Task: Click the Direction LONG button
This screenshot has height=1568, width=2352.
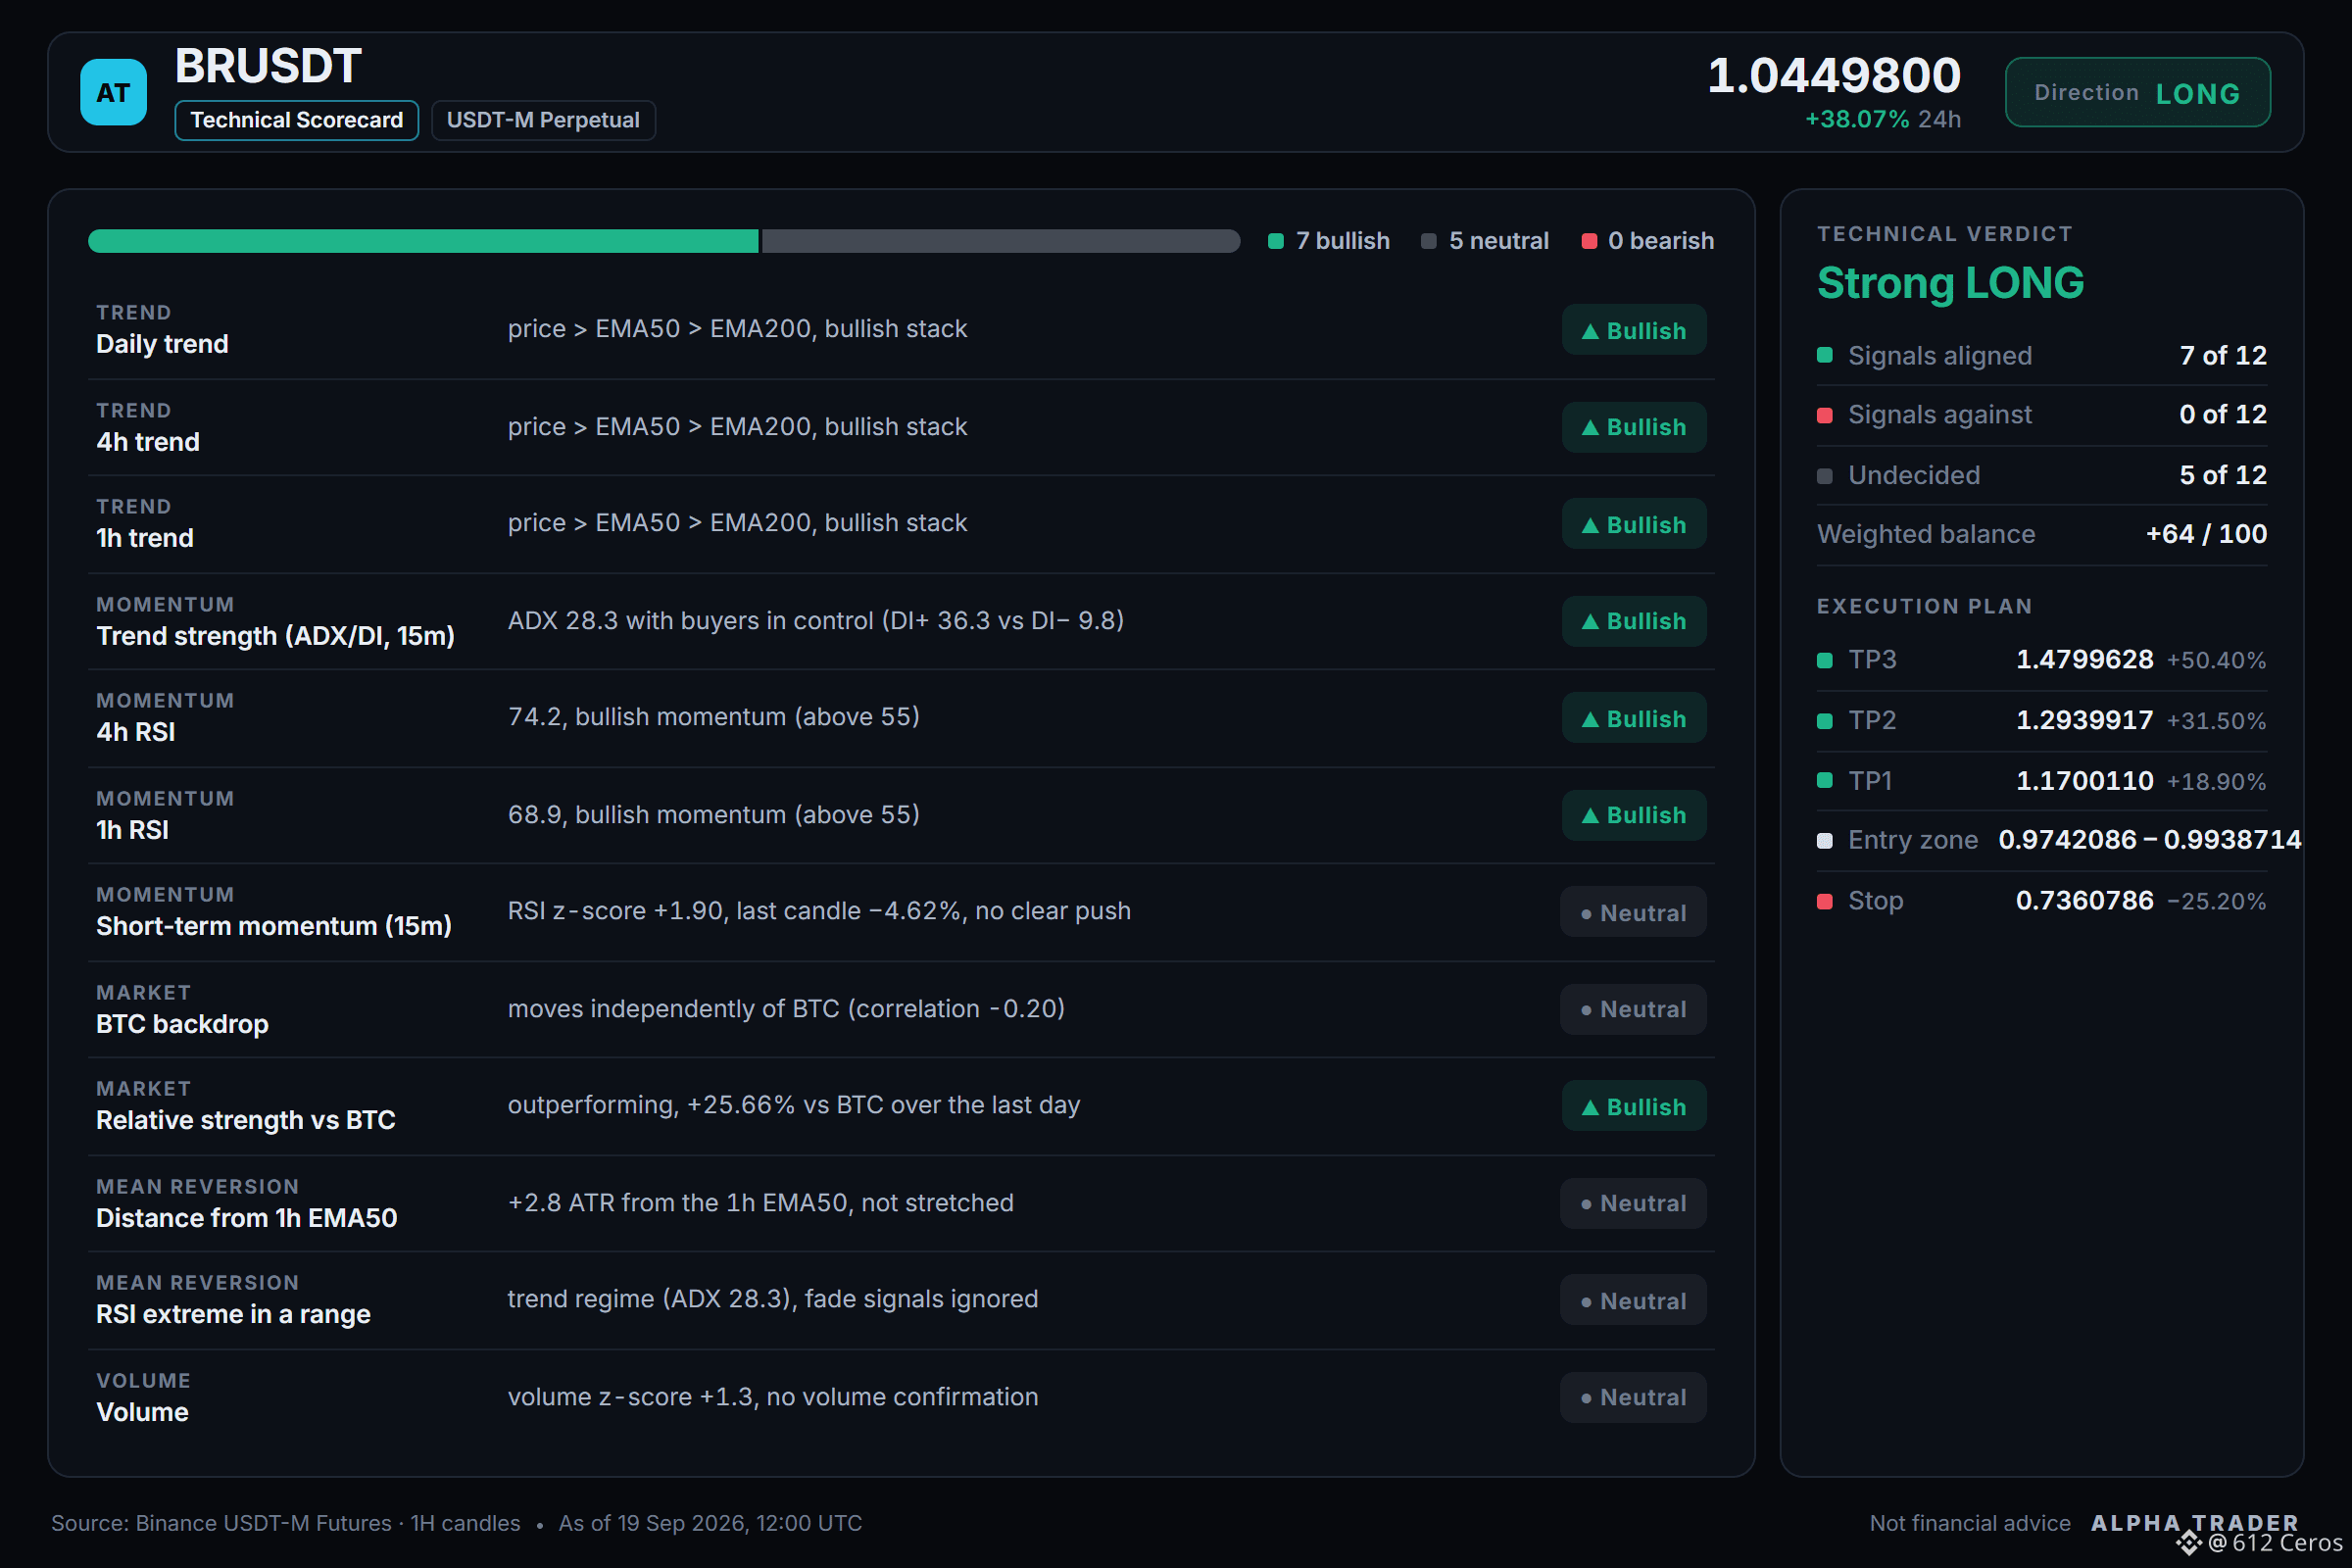Action: [2137, 92]
